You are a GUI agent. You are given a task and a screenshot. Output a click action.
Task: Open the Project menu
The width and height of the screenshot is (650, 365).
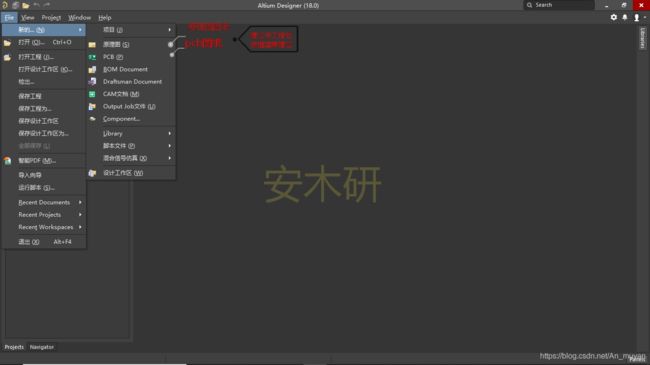pyautogui.click(x=51, y=17)
